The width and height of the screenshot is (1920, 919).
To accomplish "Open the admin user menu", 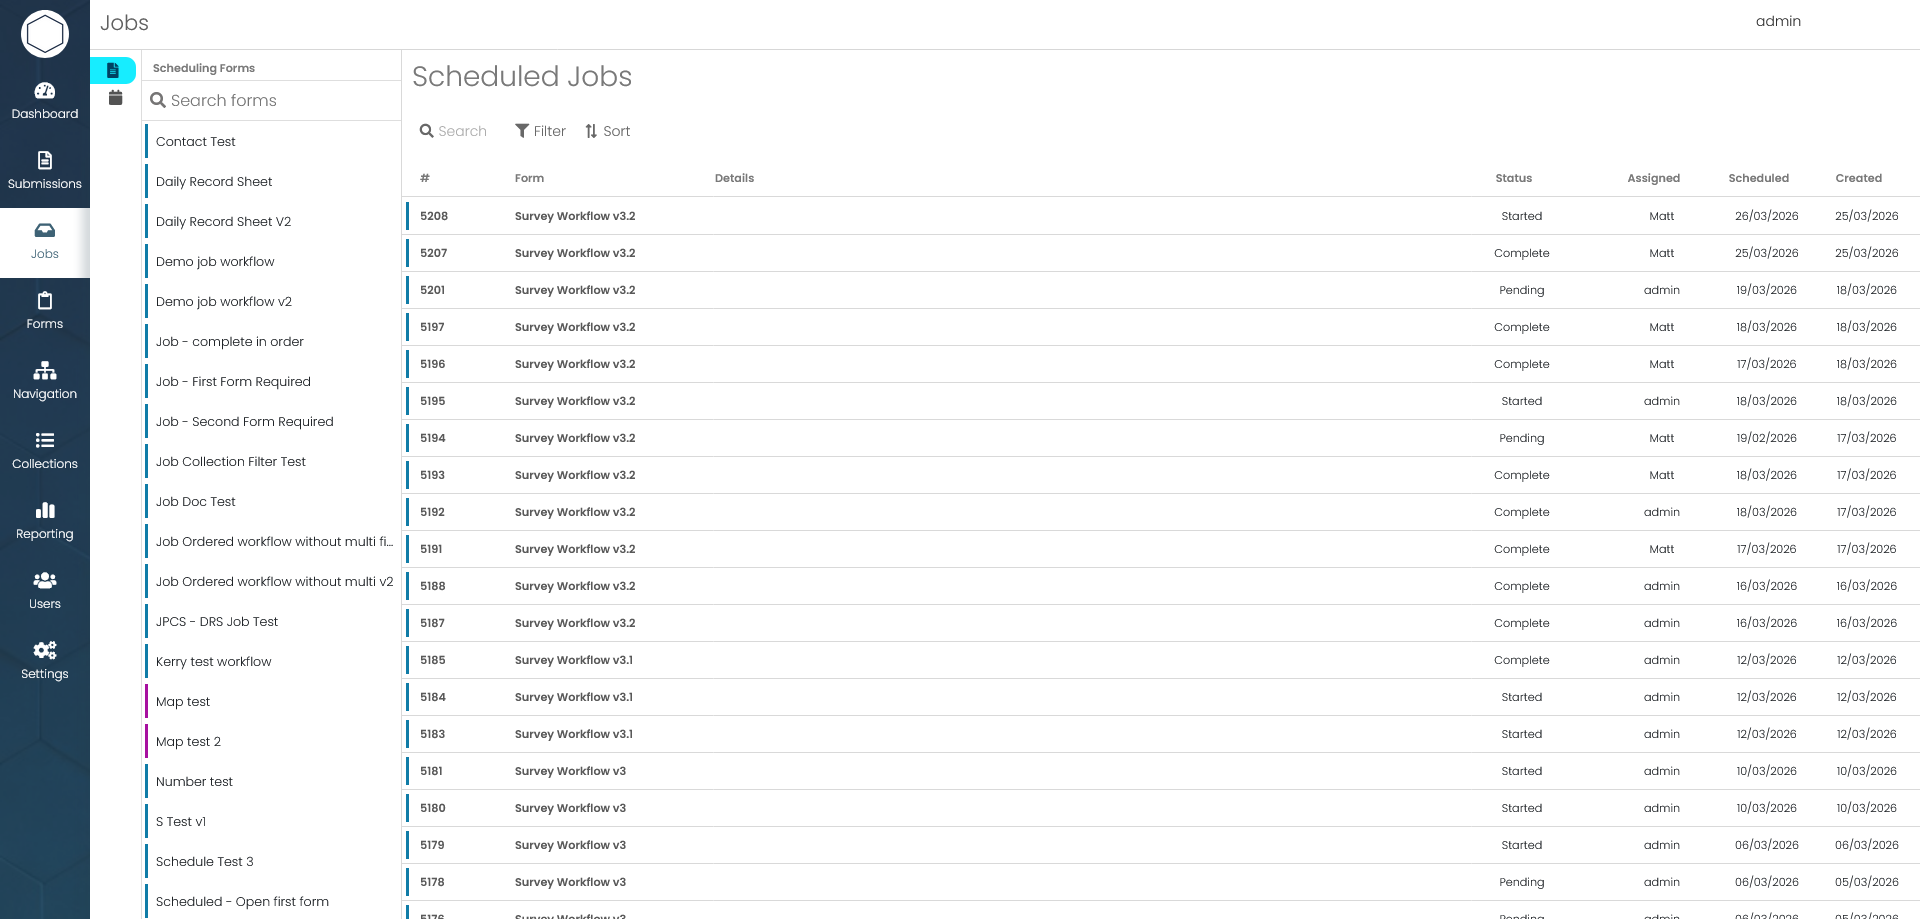I will (1778, 21).
